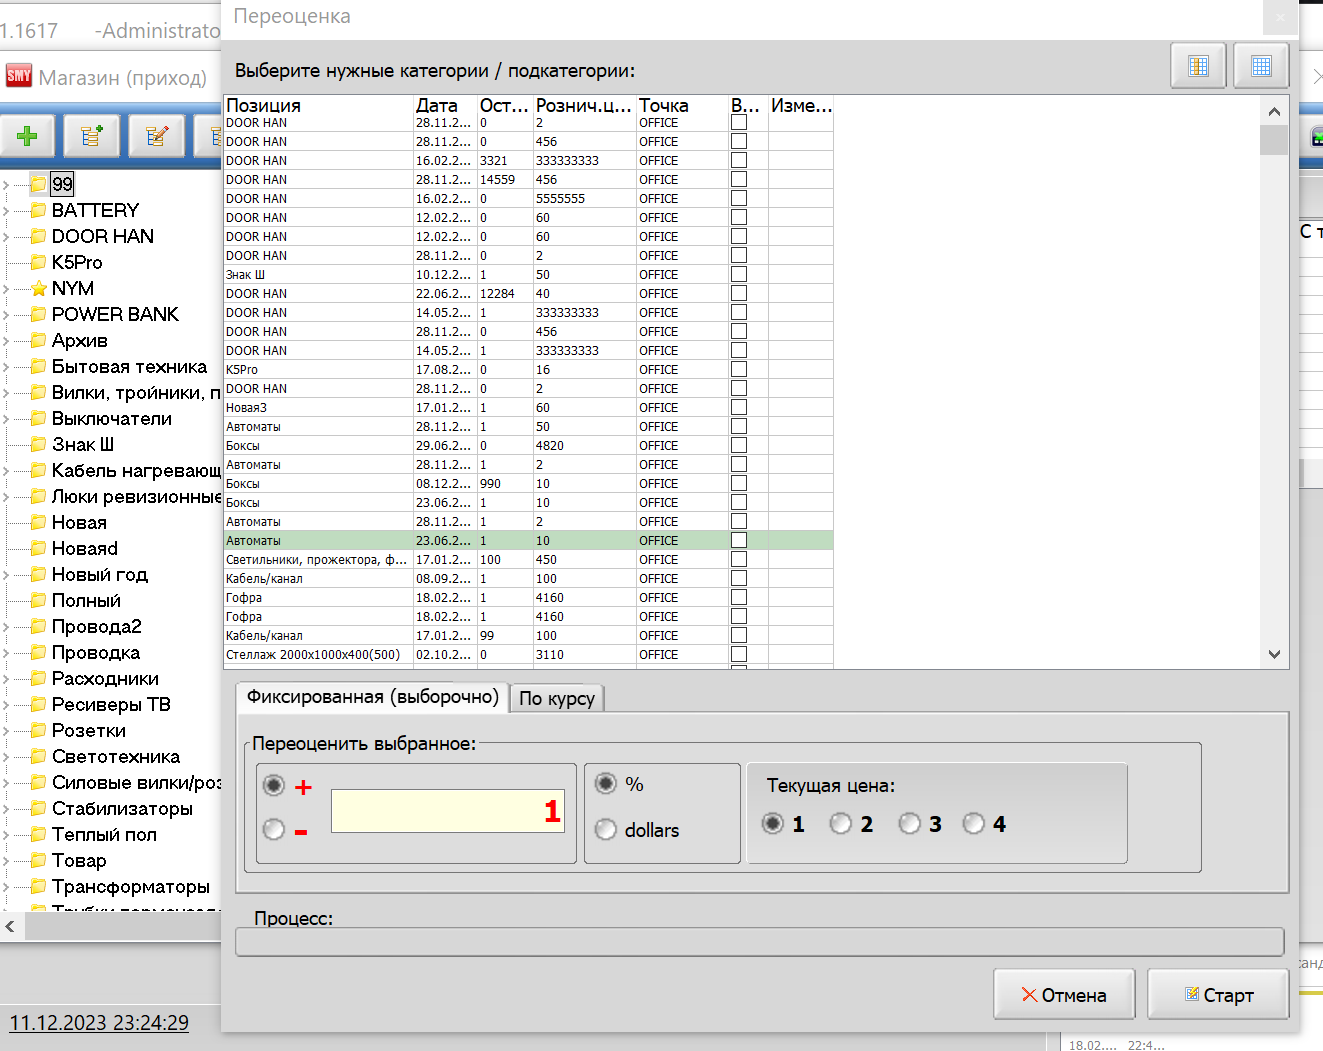Expand the POWER BANK category
The width and height of the screenshot is (1323, 1051).
tap(7, 315)
